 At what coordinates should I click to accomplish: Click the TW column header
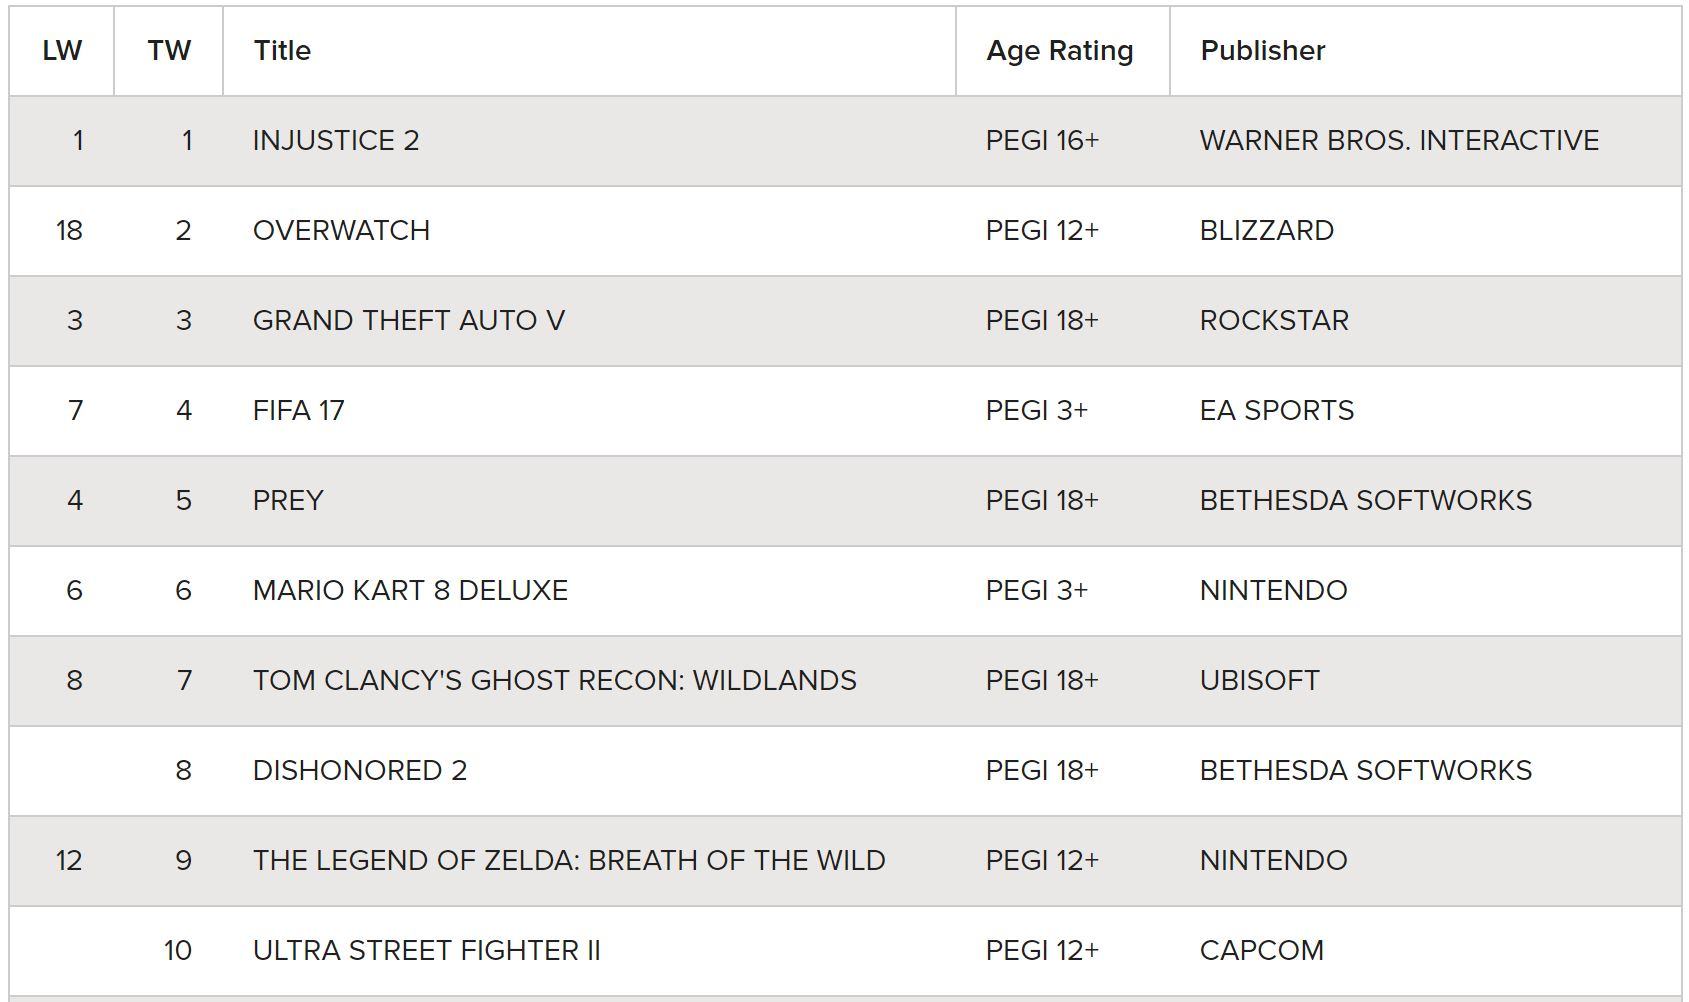click(169, 51)
